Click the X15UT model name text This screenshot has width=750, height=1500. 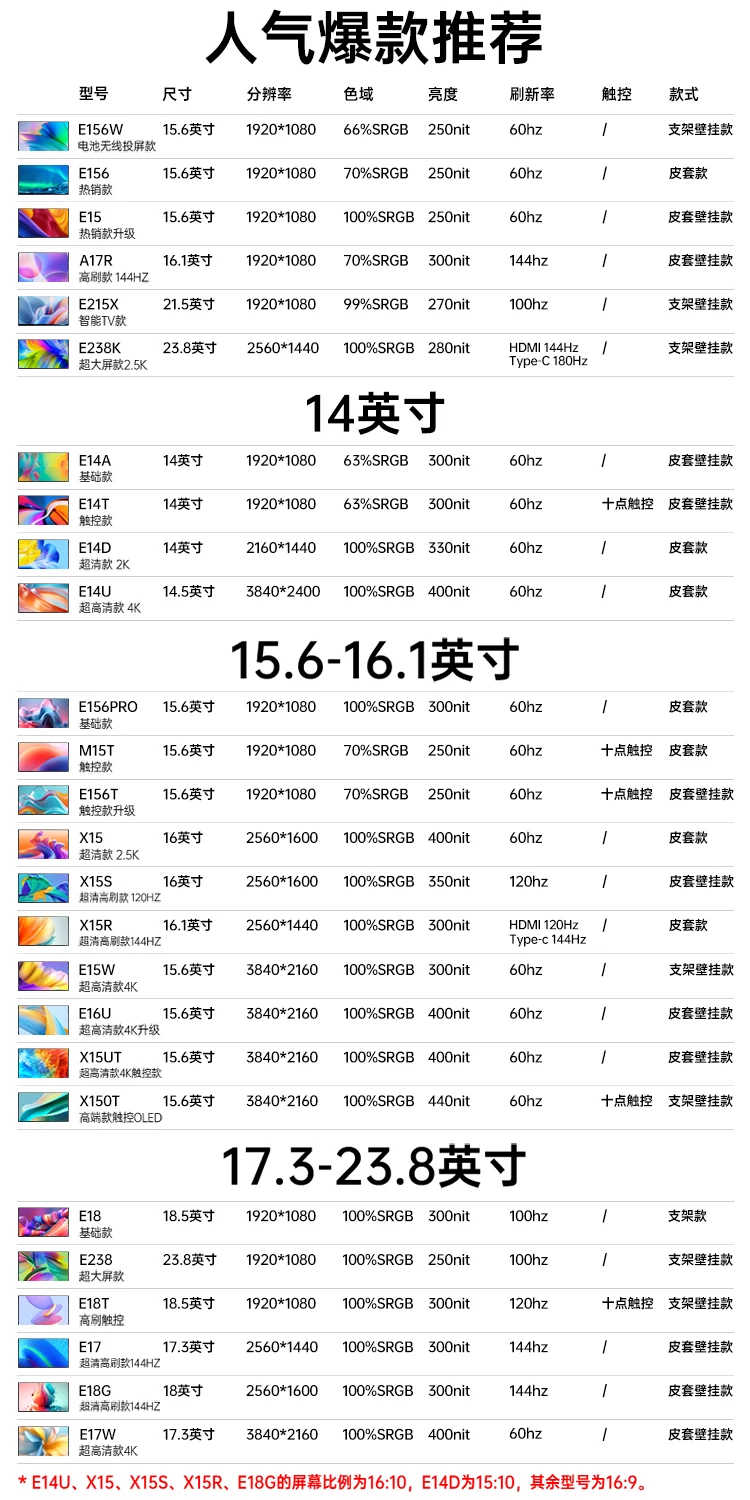pos(100,1057)
